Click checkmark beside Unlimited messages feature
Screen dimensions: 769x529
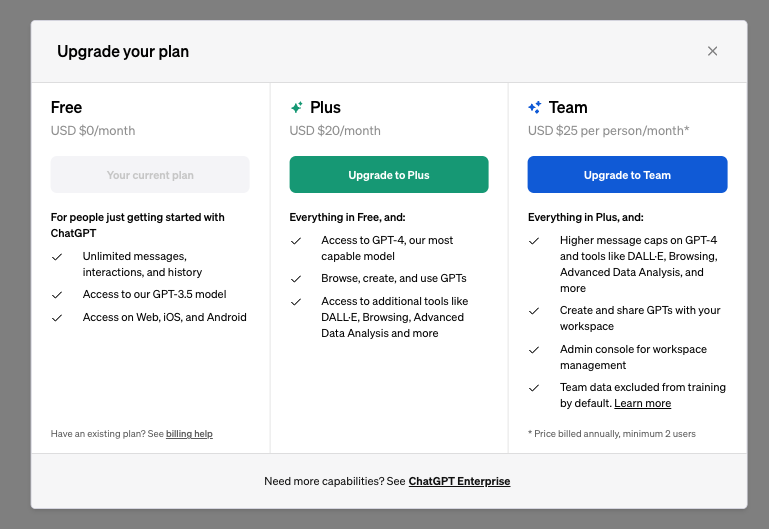click(58, 257)
